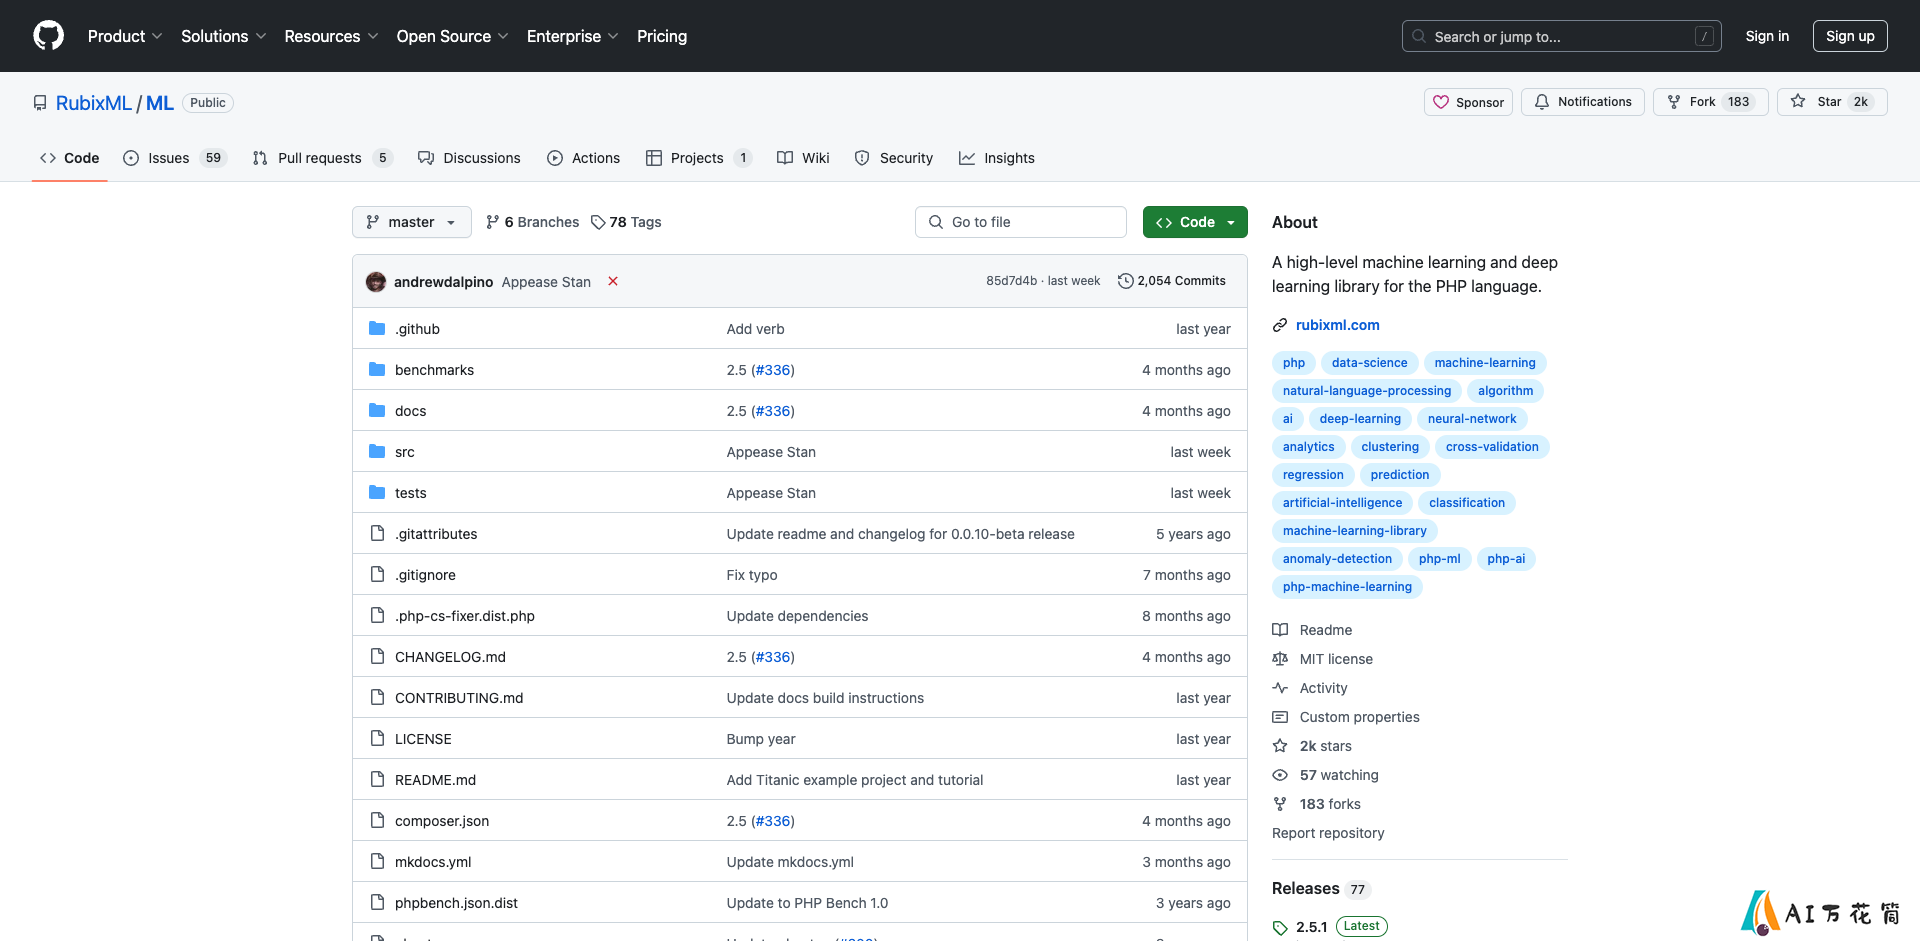Switch to the Pull requests tab
Screen dimensions: 1920x941
coord(323,158)
